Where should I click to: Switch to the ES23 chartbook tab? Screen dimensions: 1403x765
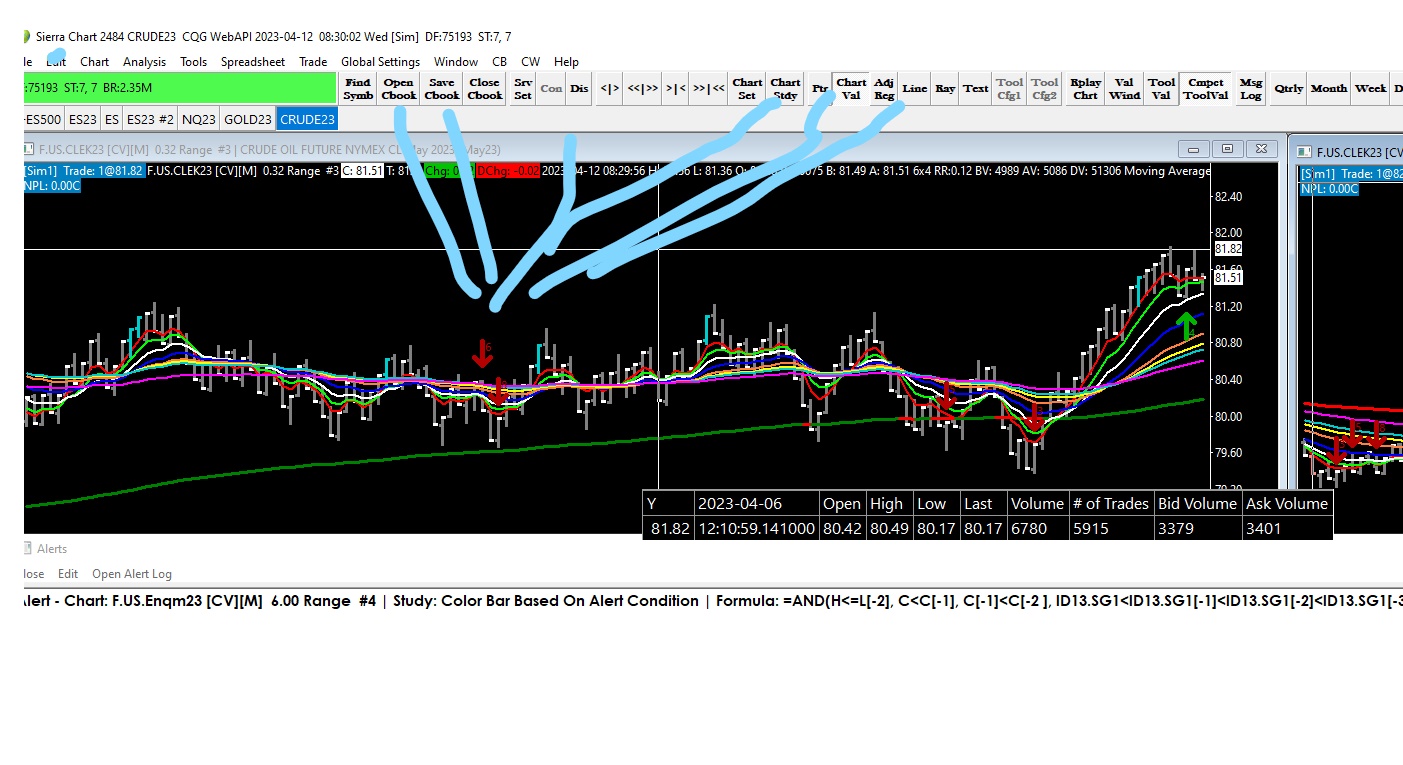pyautogui.click(x=83, y=119)
